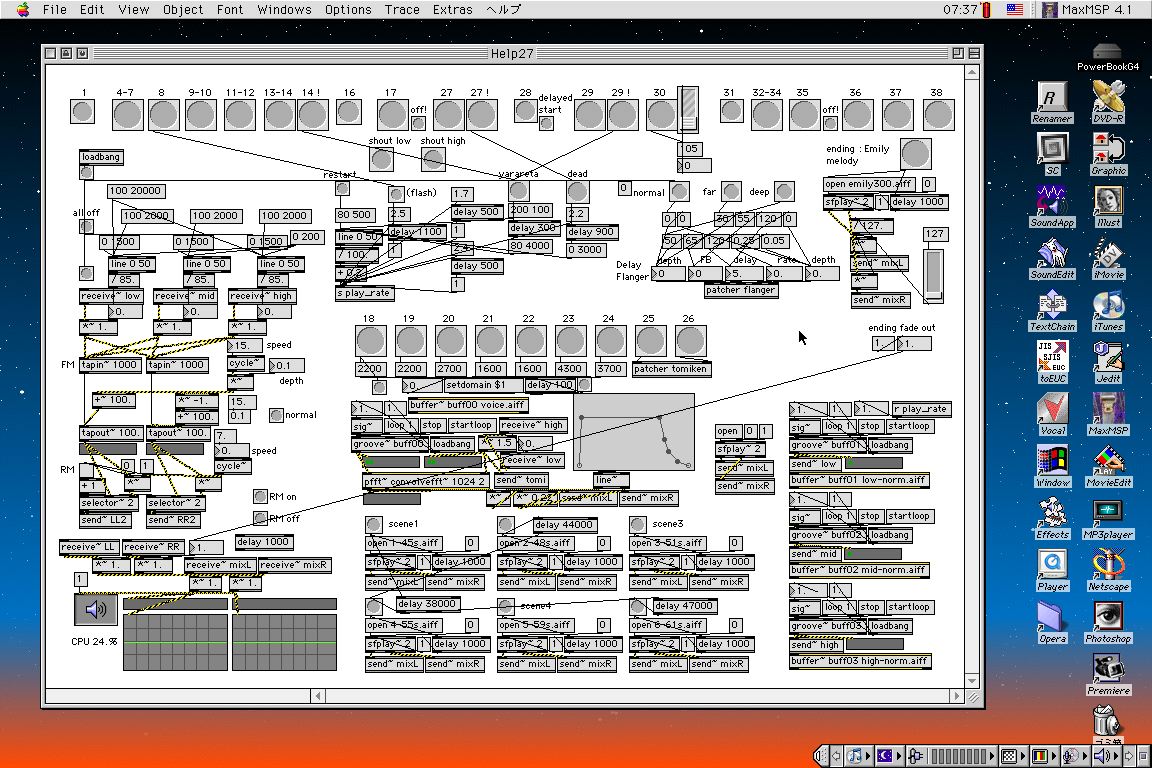This screenshot has width=1152, height=768.
Task: Open the Trace menu
Action: click(402, 10)
